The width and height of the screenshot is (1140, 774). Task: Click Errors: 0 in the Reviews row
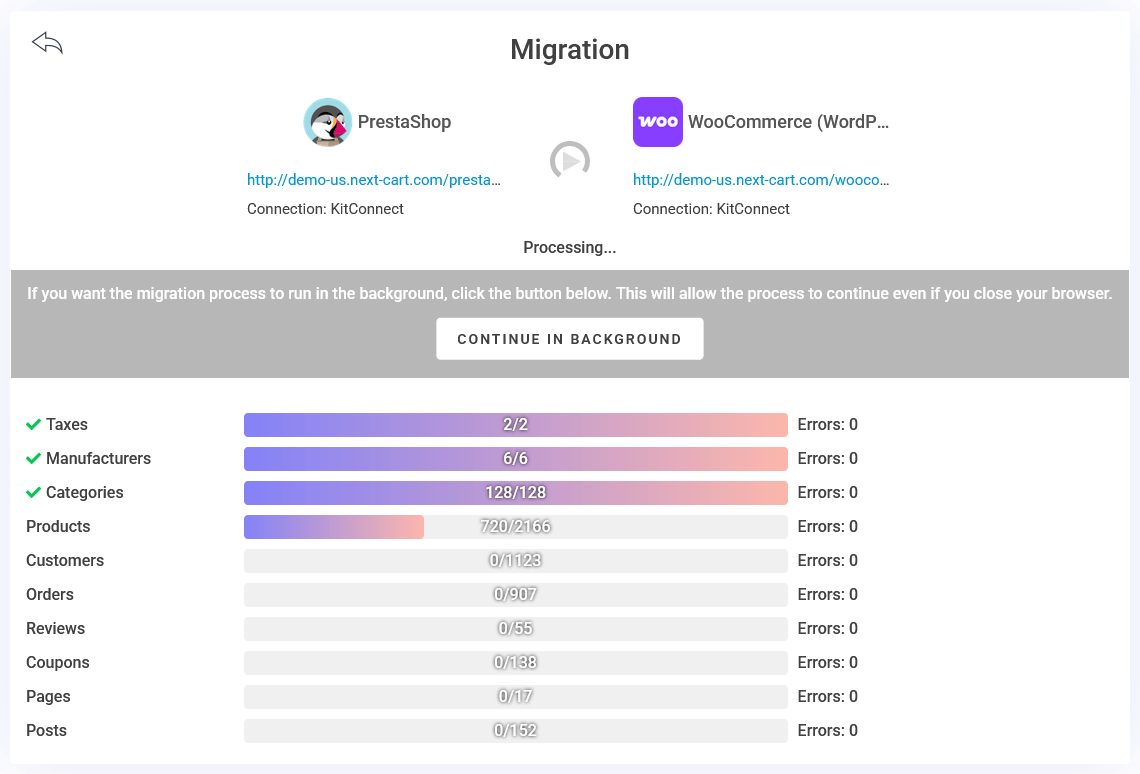click(x=827, y=629)
